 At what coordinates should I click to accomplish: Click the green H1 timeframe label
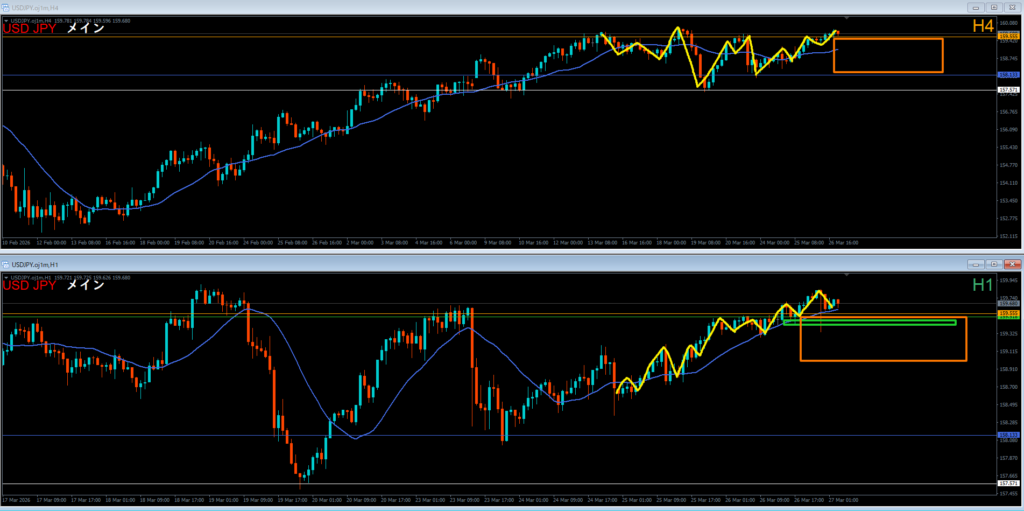point(983,285)
